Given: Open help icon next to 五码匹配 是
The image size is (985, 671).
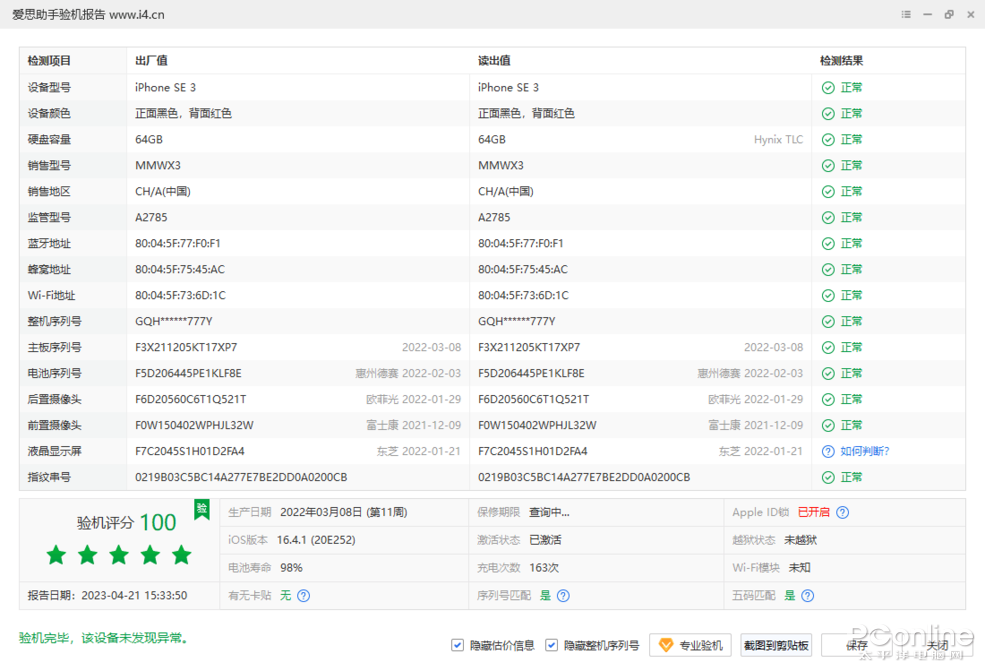Looking at the screenshot, I should click(x=808, y=596).
